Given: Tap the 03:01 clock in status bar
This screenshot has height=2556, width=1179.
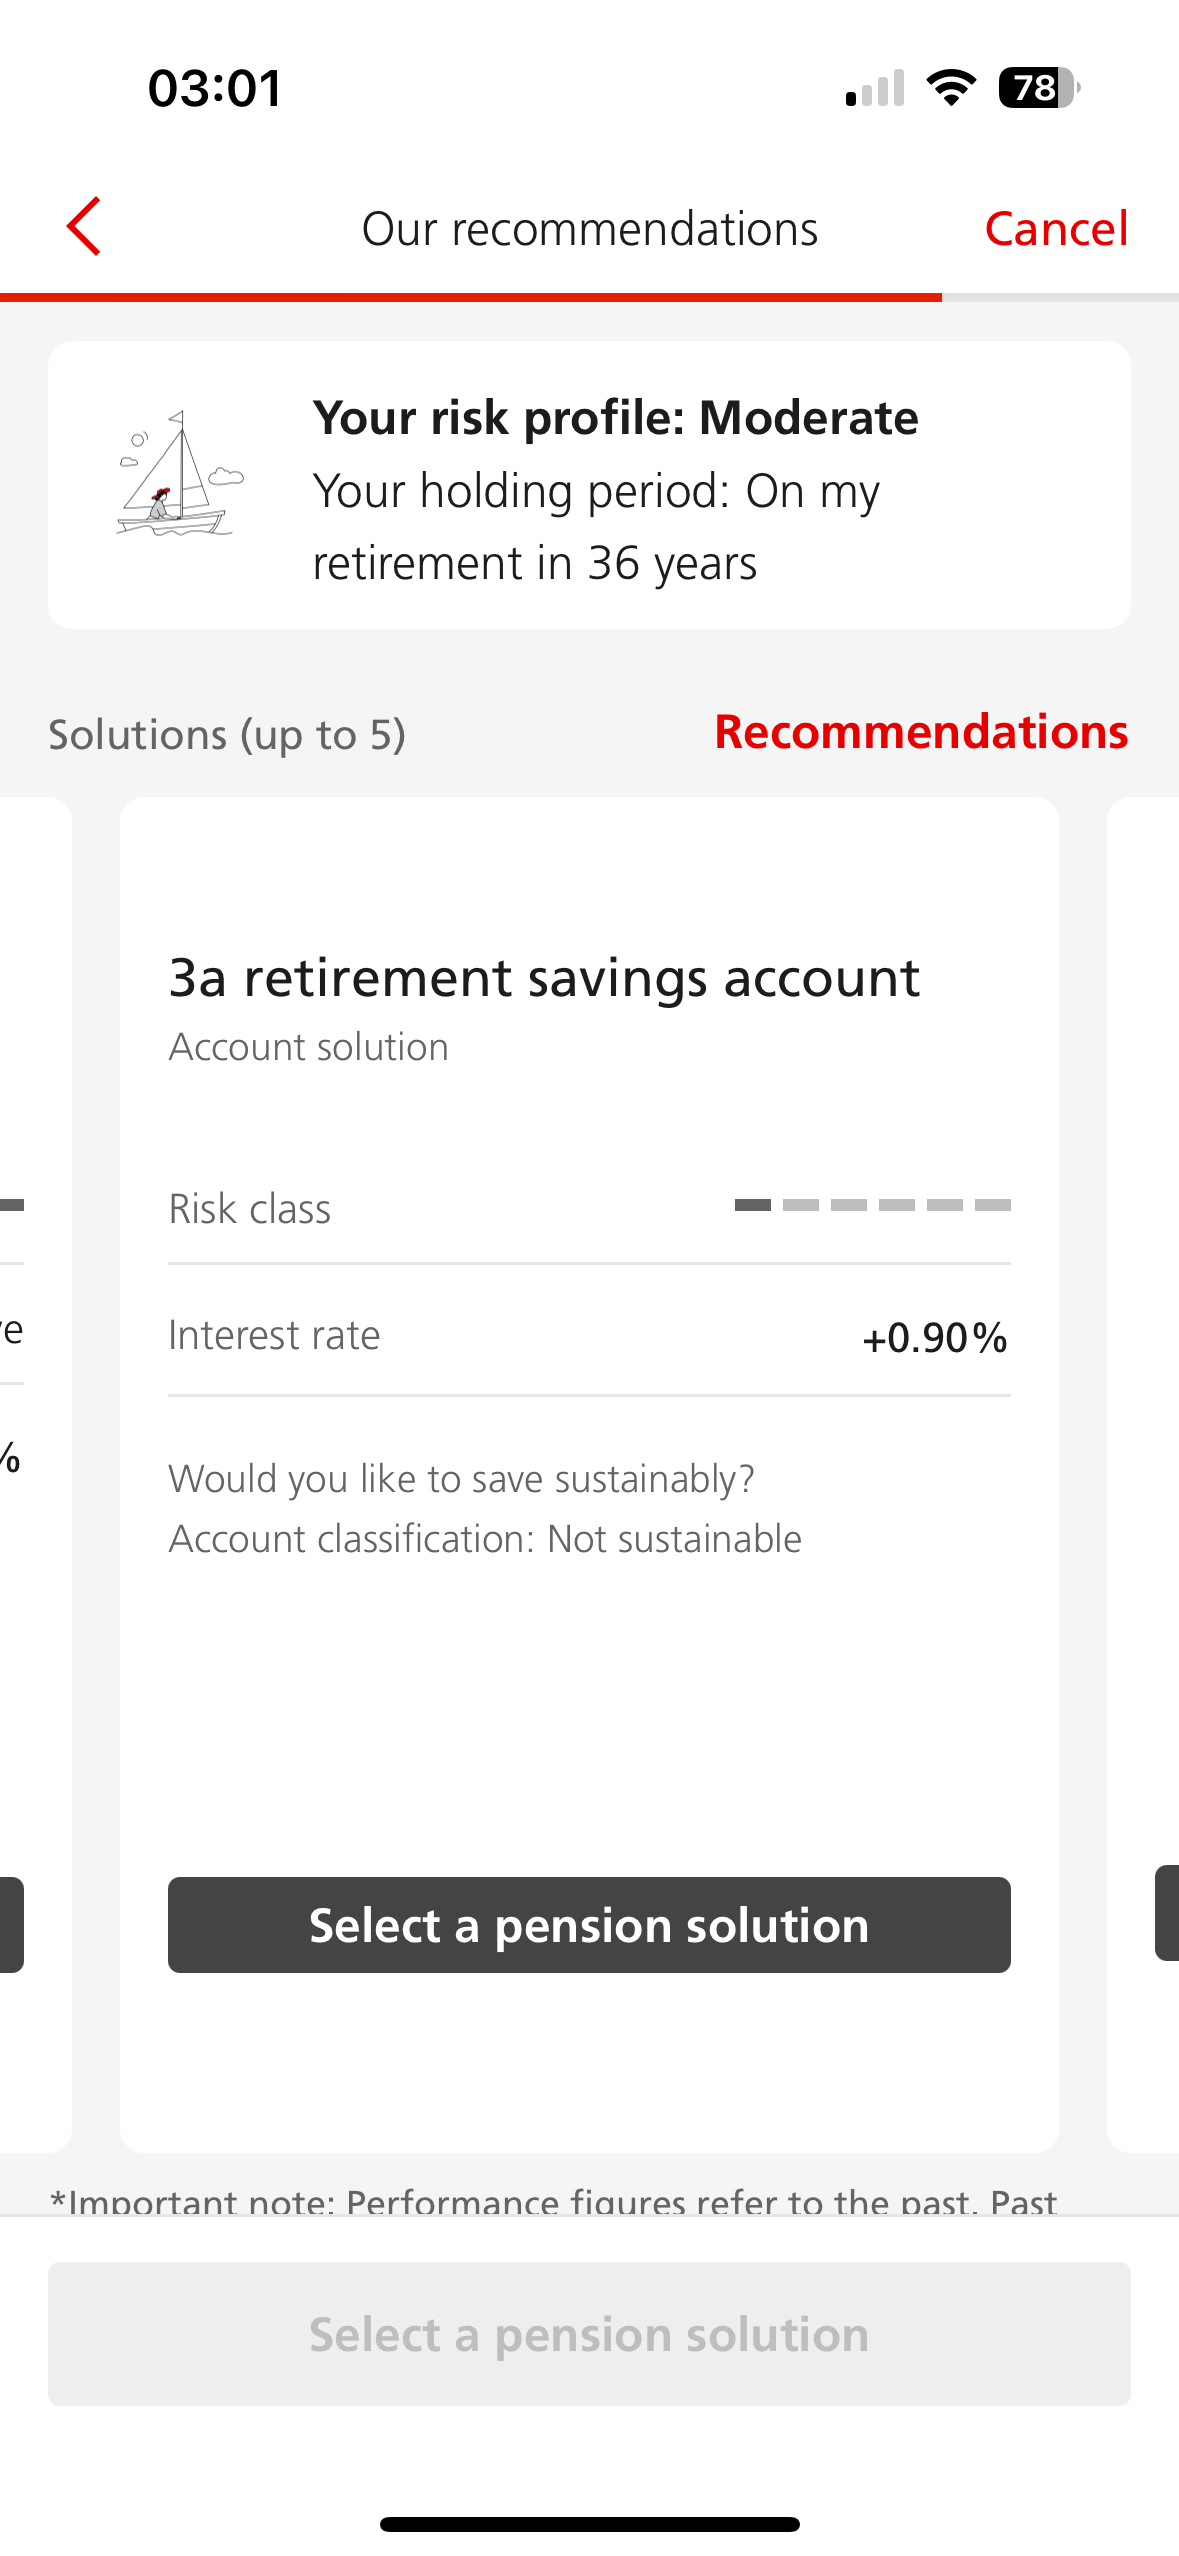Looking at the screenshot, I should tap(215, 88).
